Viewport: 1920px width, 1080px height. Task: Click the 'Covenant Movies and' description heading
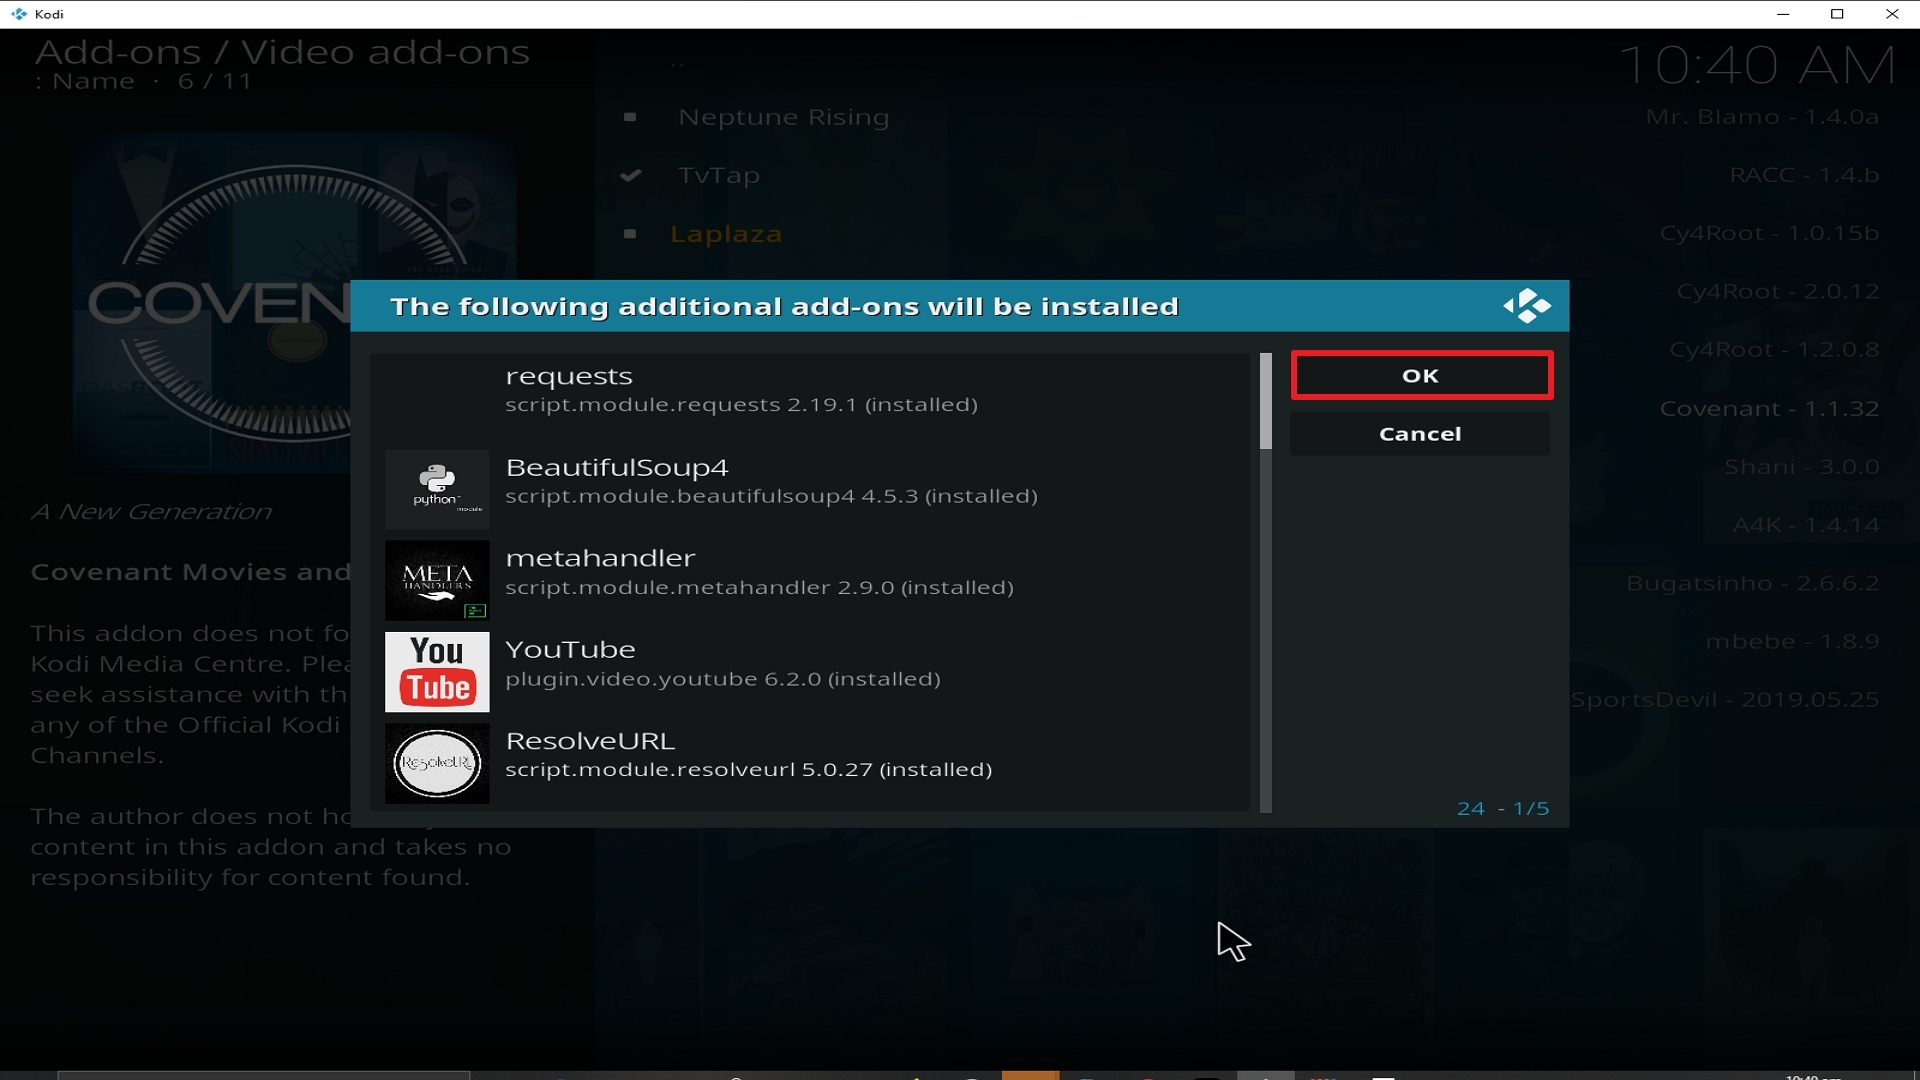pos(190,572)
